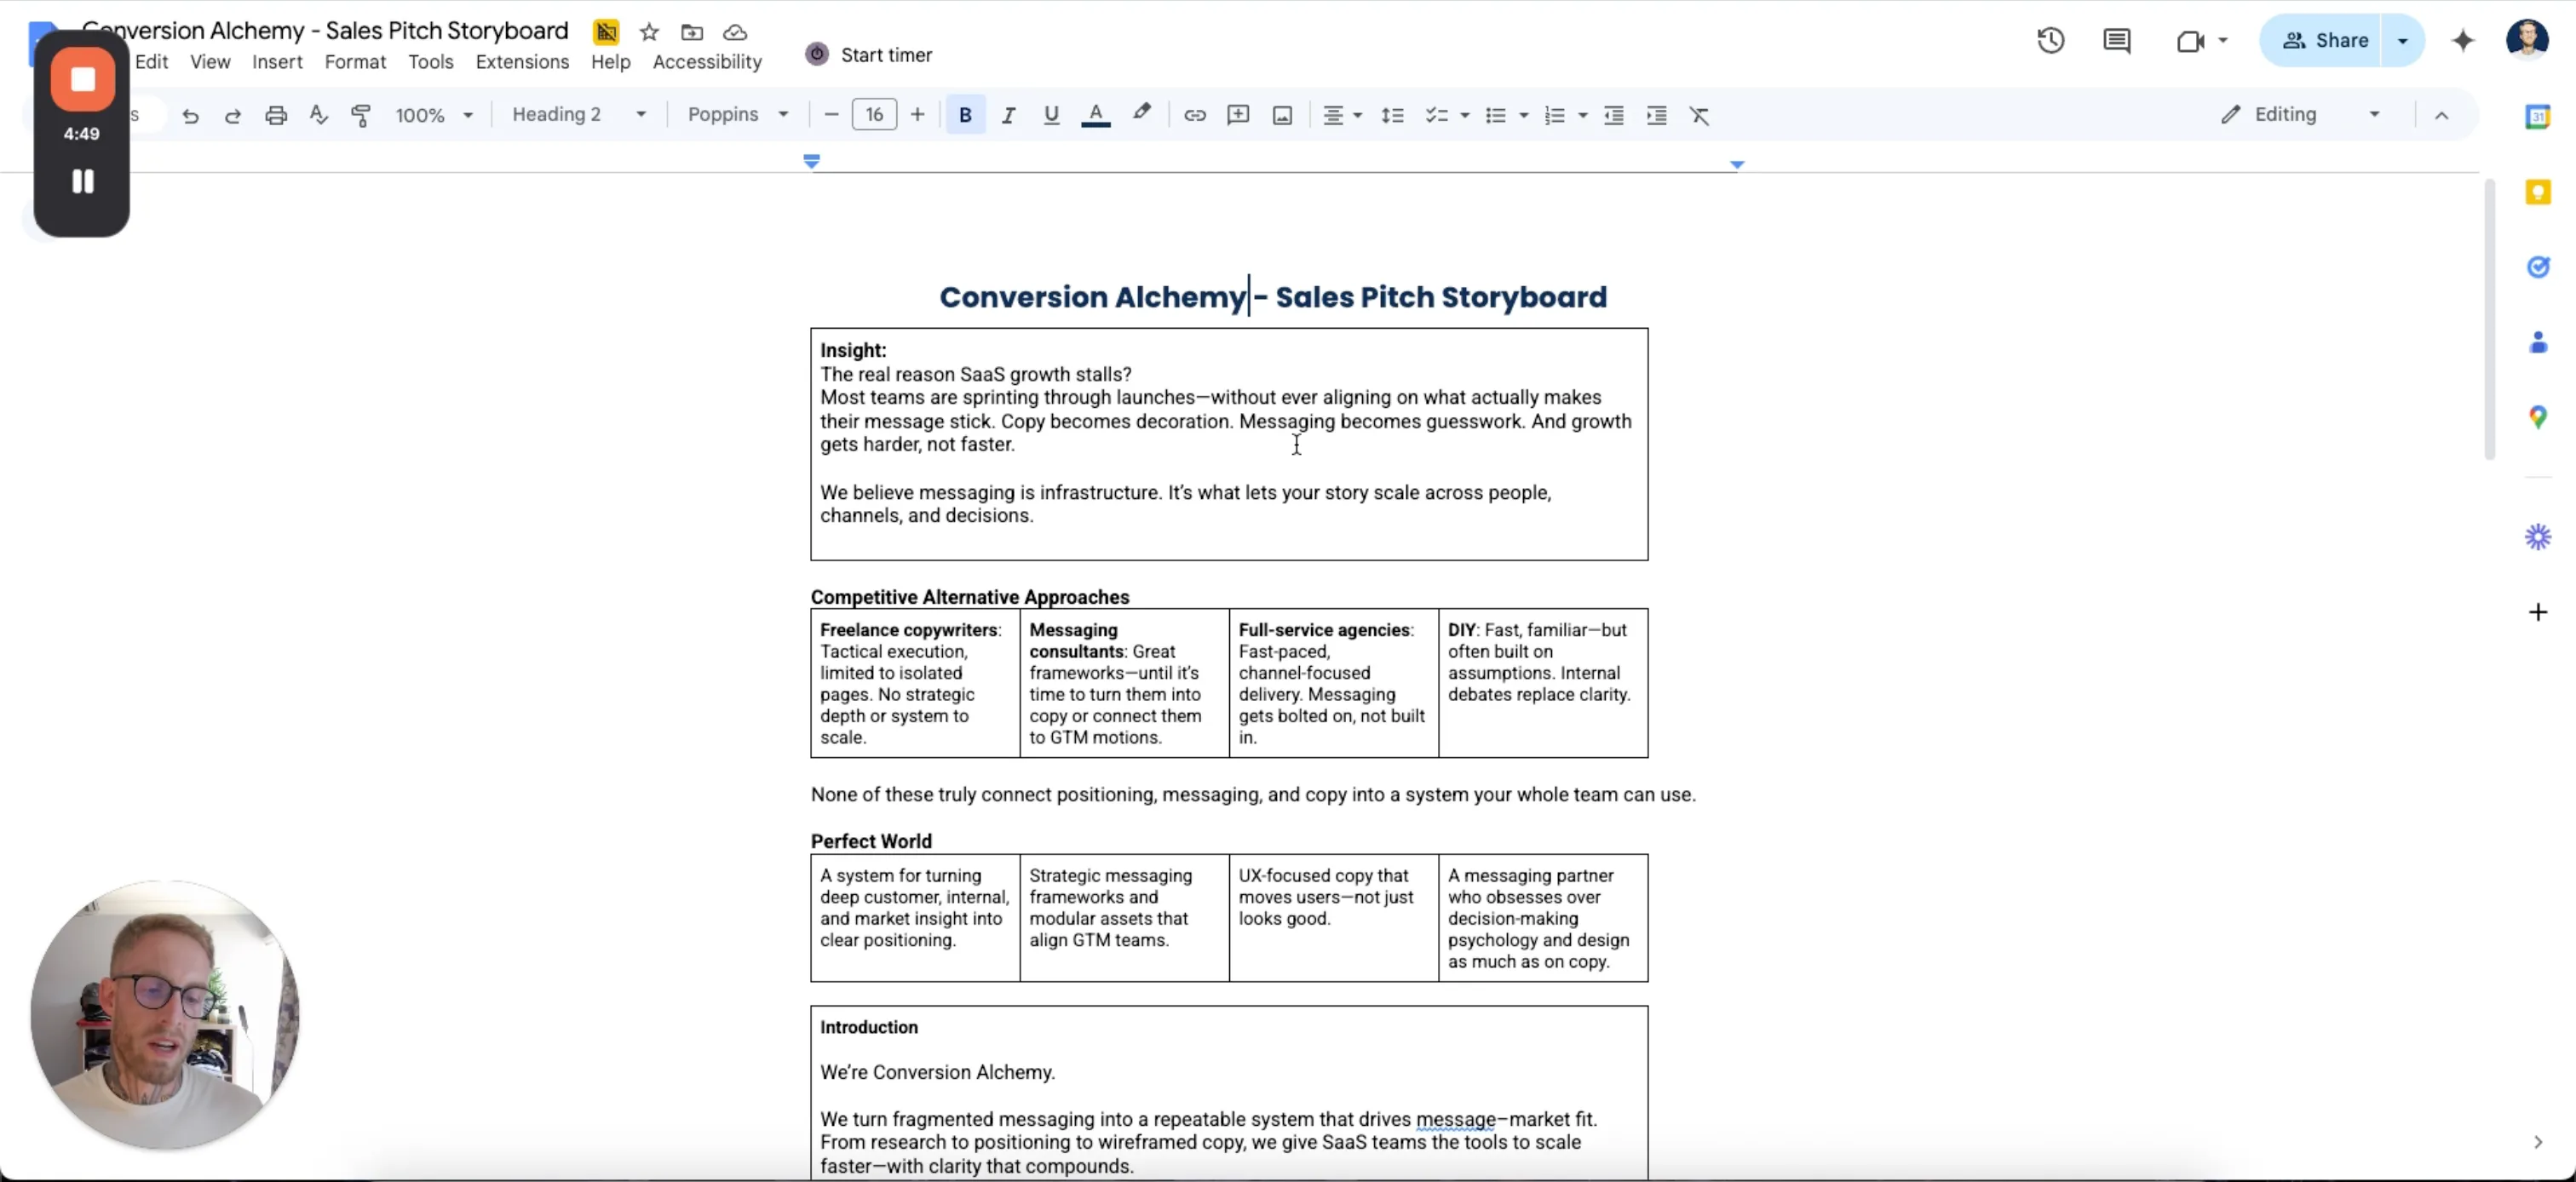Open the Heading 2 style dropdown
The height and width of the screenshot is (1182, 2576).
click(578, 114)
